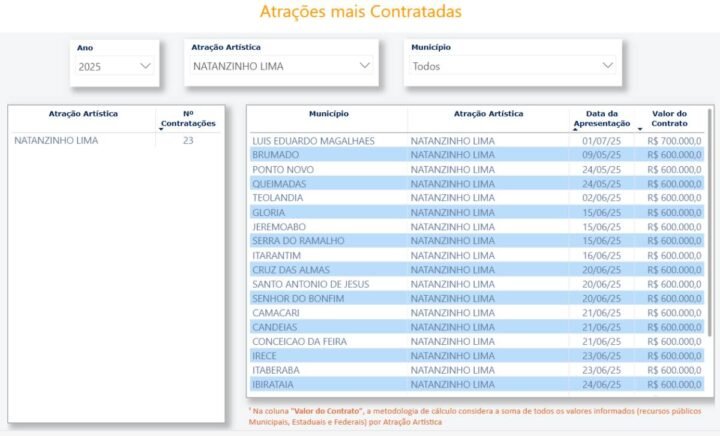Sort by Data da Apresentação header
This screenshot has width=720, height=436.
click(x=602, y=118)
